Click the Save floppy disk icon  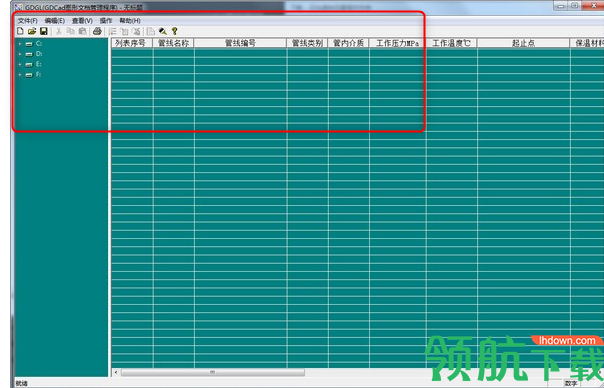(44, 31)
